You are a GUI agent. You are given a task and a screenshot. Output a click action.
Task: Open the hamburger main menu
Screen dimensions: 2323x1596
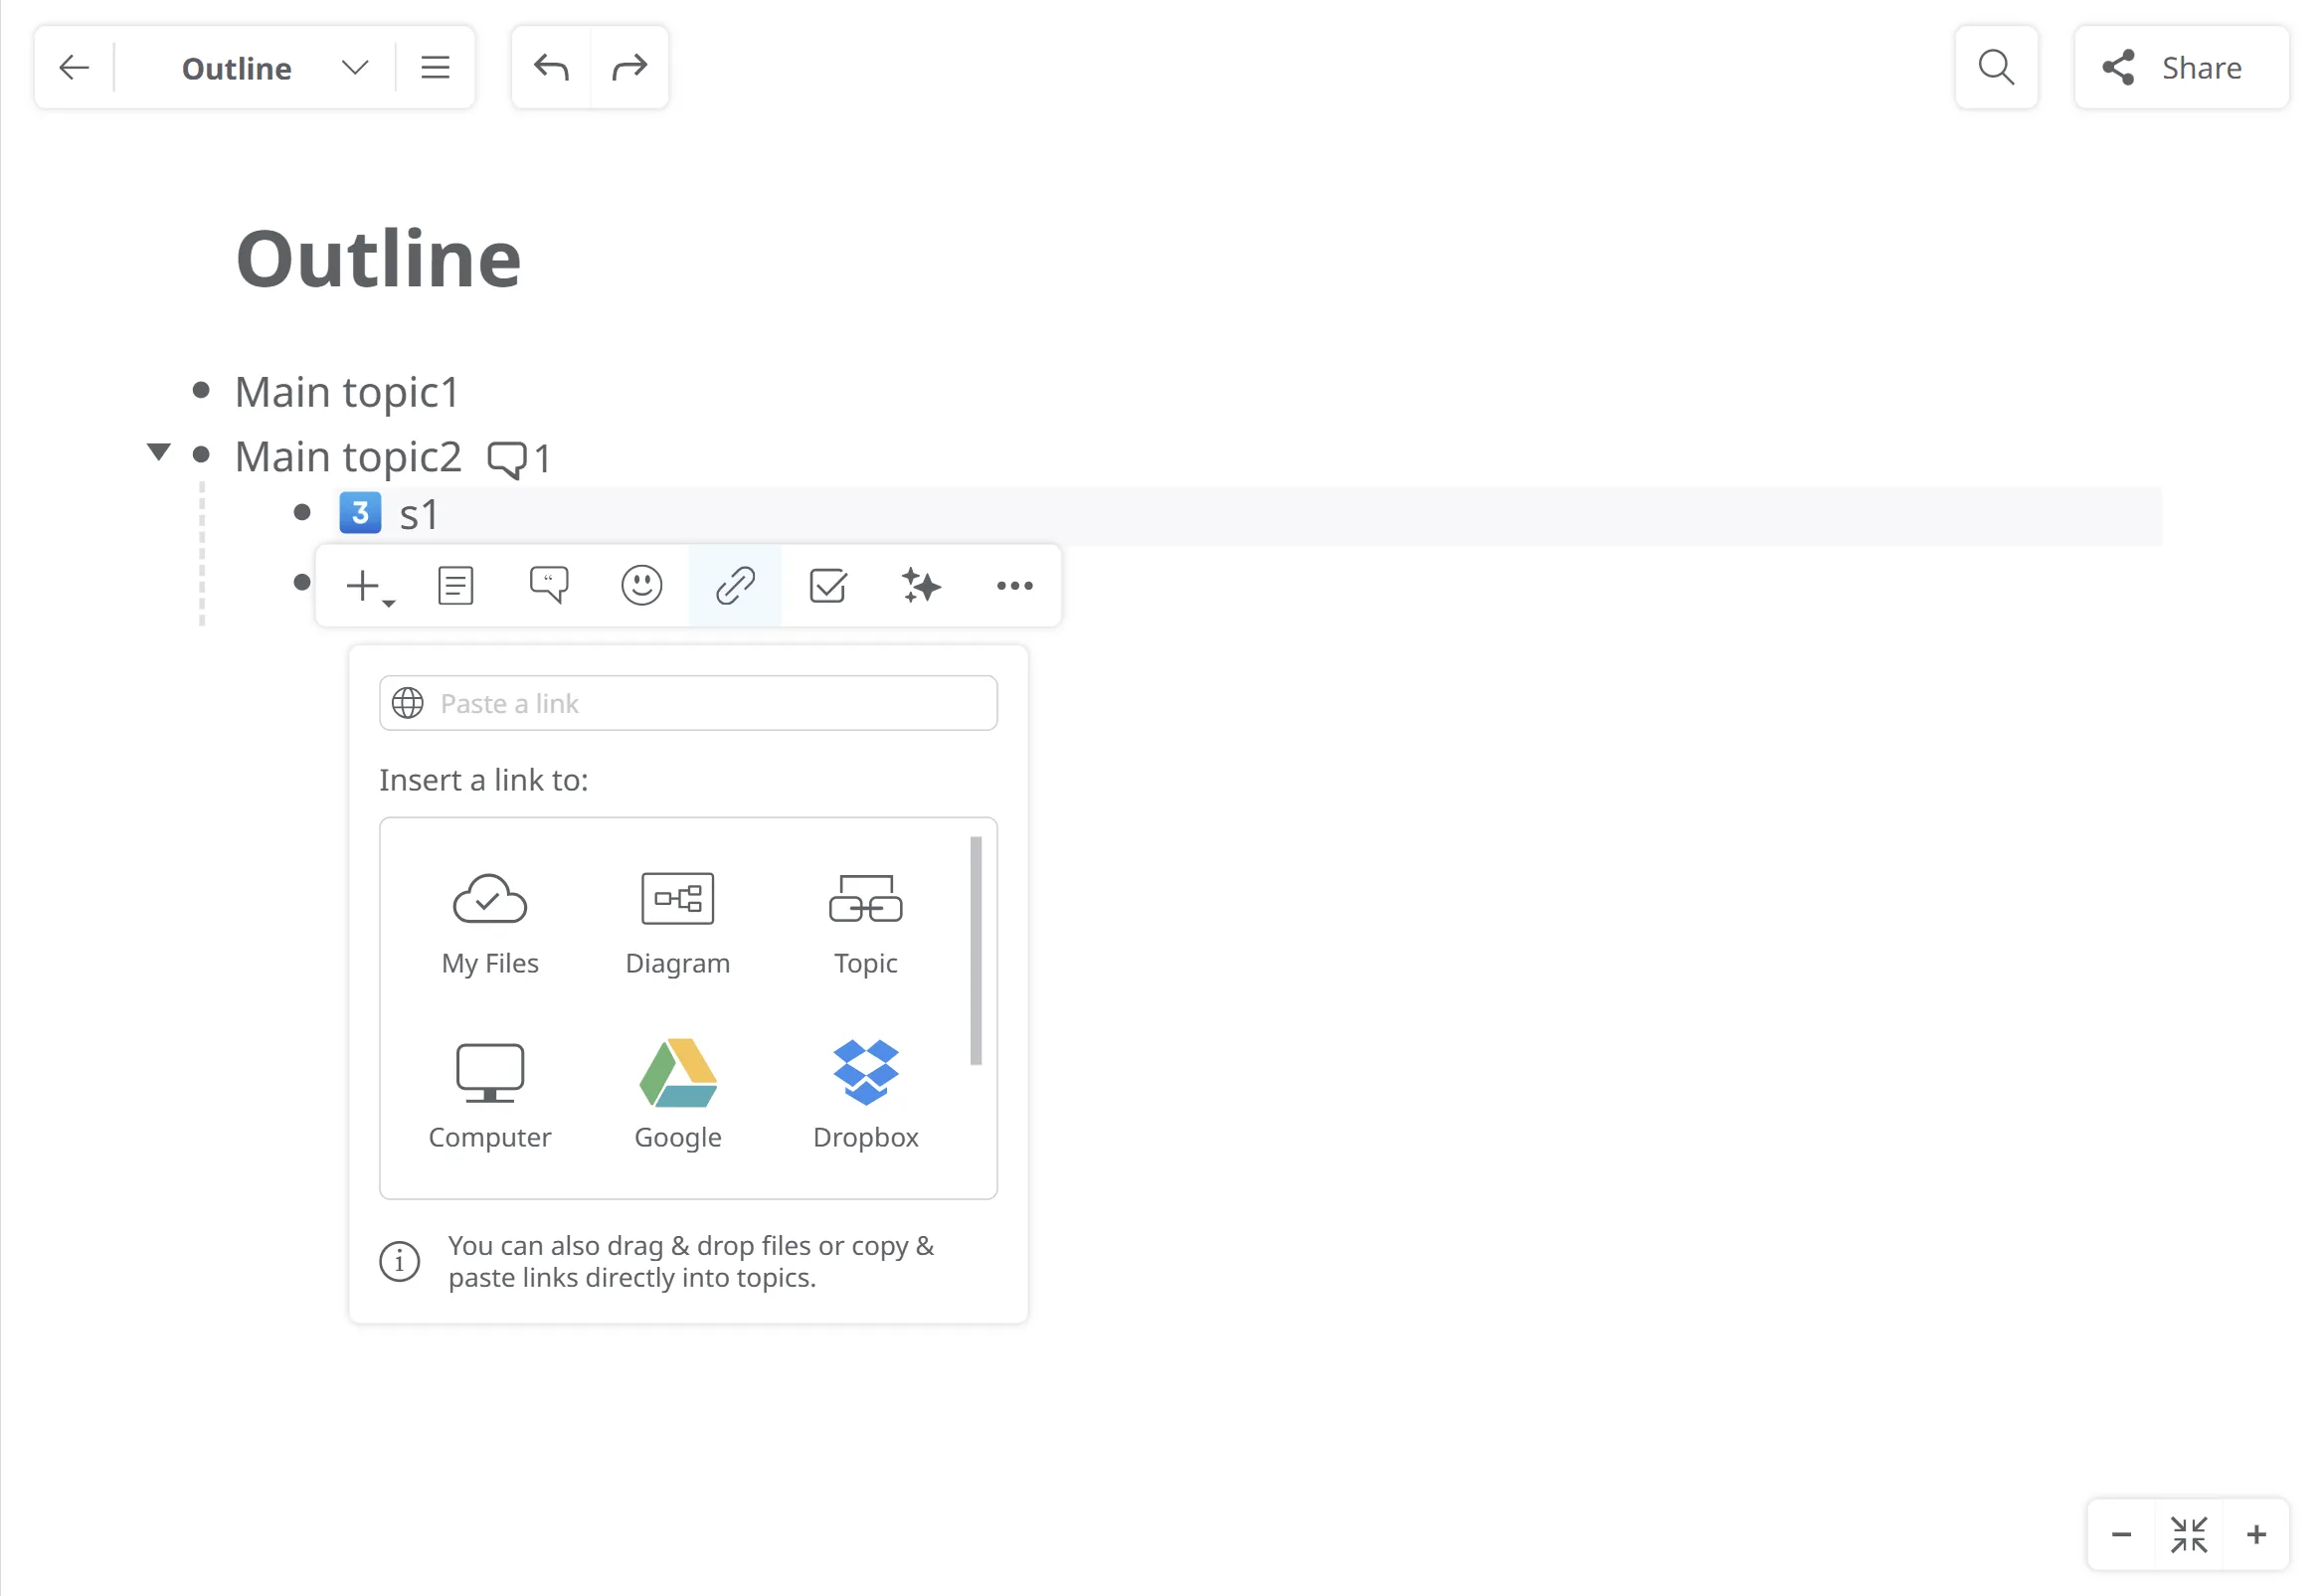pos(435,68)
